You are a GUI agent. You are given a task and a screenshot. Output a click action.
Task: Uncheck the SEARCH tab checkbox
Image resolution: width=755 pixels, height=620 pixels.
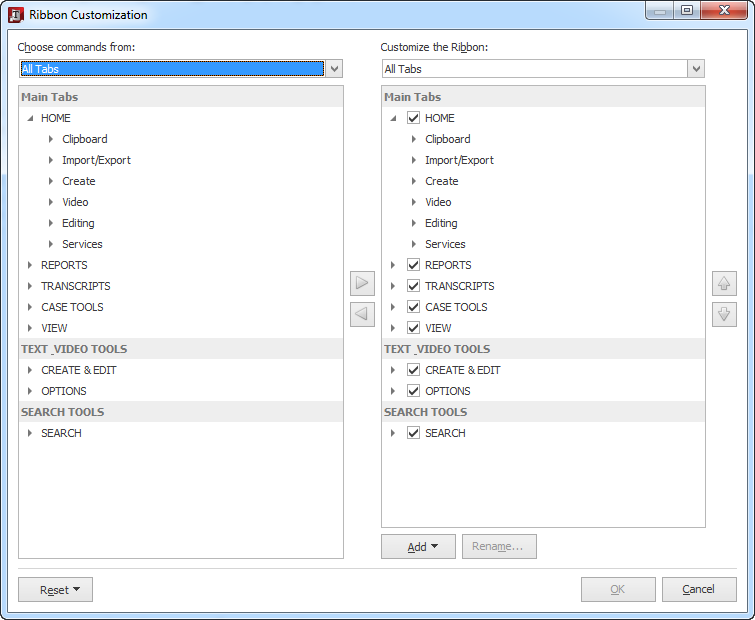click(x=413, y=433)
